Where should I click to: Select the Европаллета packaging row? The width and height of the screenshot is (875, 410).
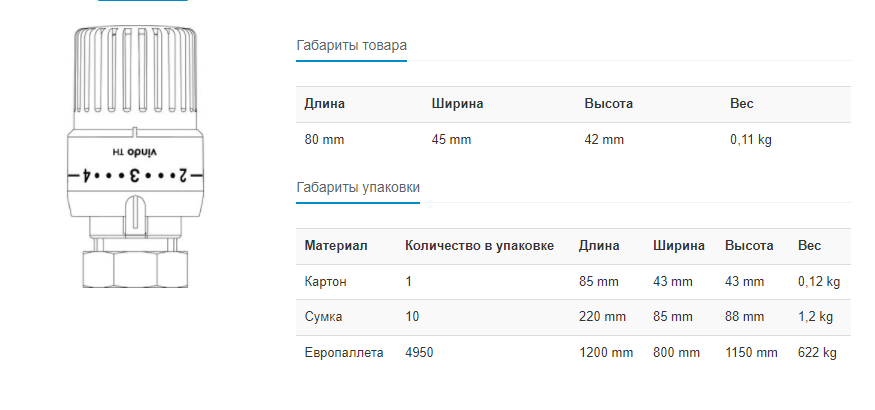coord(573,353)
